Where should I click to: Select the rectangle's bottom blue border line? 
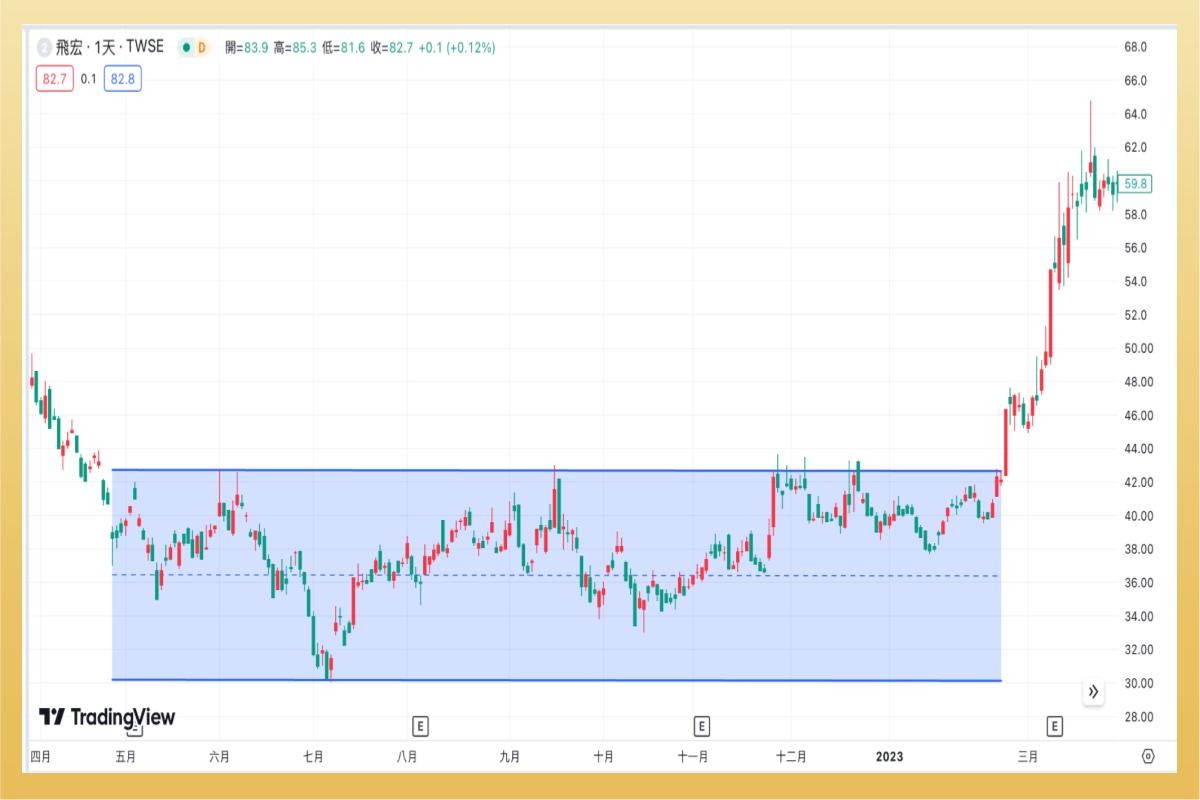[x=556, y=680]
